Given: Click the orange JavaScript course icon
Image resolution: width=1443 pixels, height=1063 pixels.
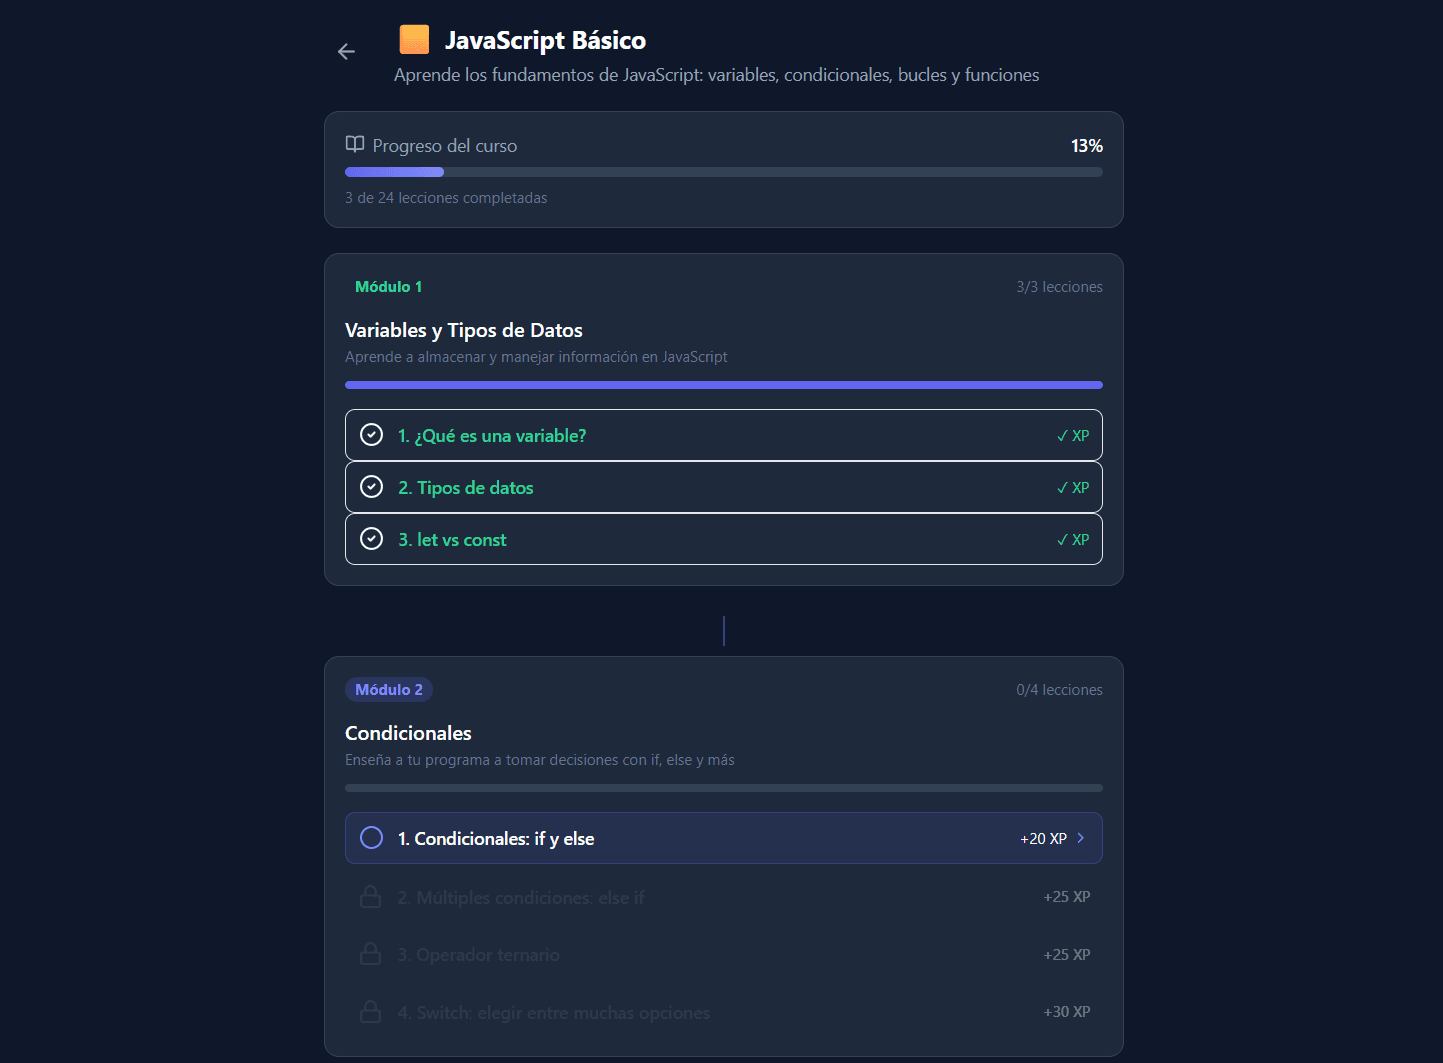Looking at the screenshot, I should (414, 40).
